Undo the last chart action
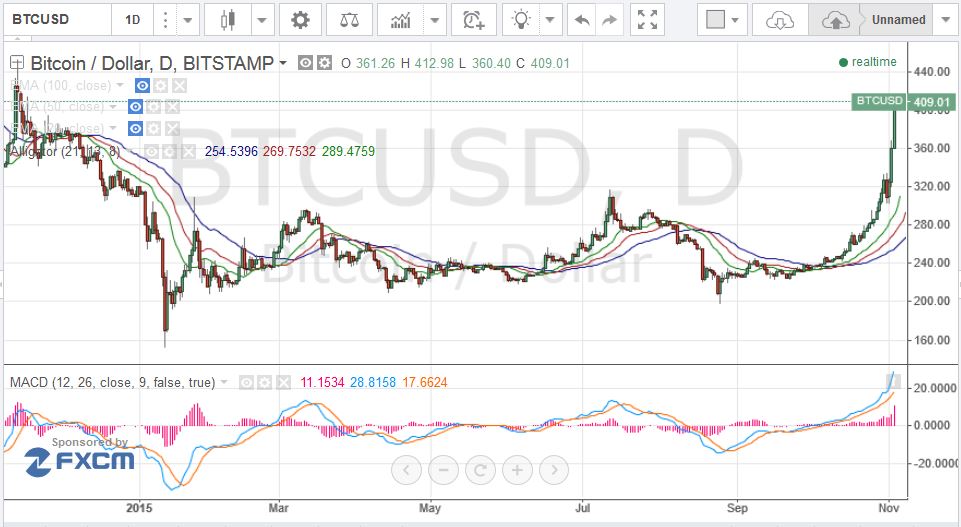This screenshot has height=527, width=961. coord(582,20)
